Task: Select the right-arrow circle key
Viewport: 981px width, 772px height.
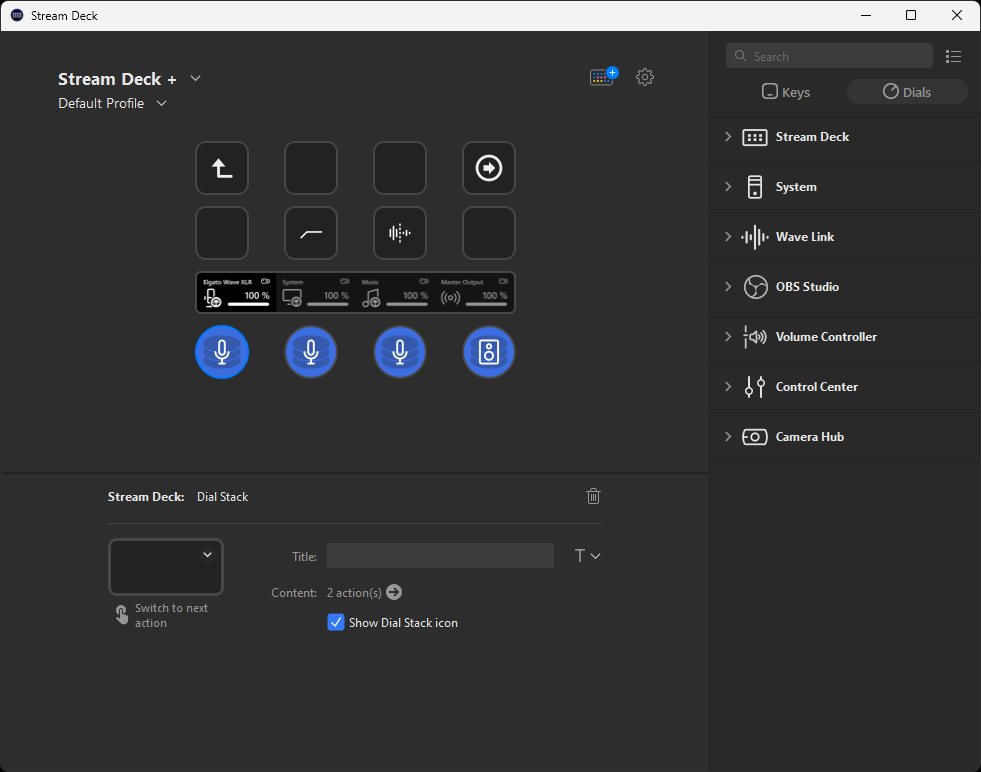Action: [488, 168]
